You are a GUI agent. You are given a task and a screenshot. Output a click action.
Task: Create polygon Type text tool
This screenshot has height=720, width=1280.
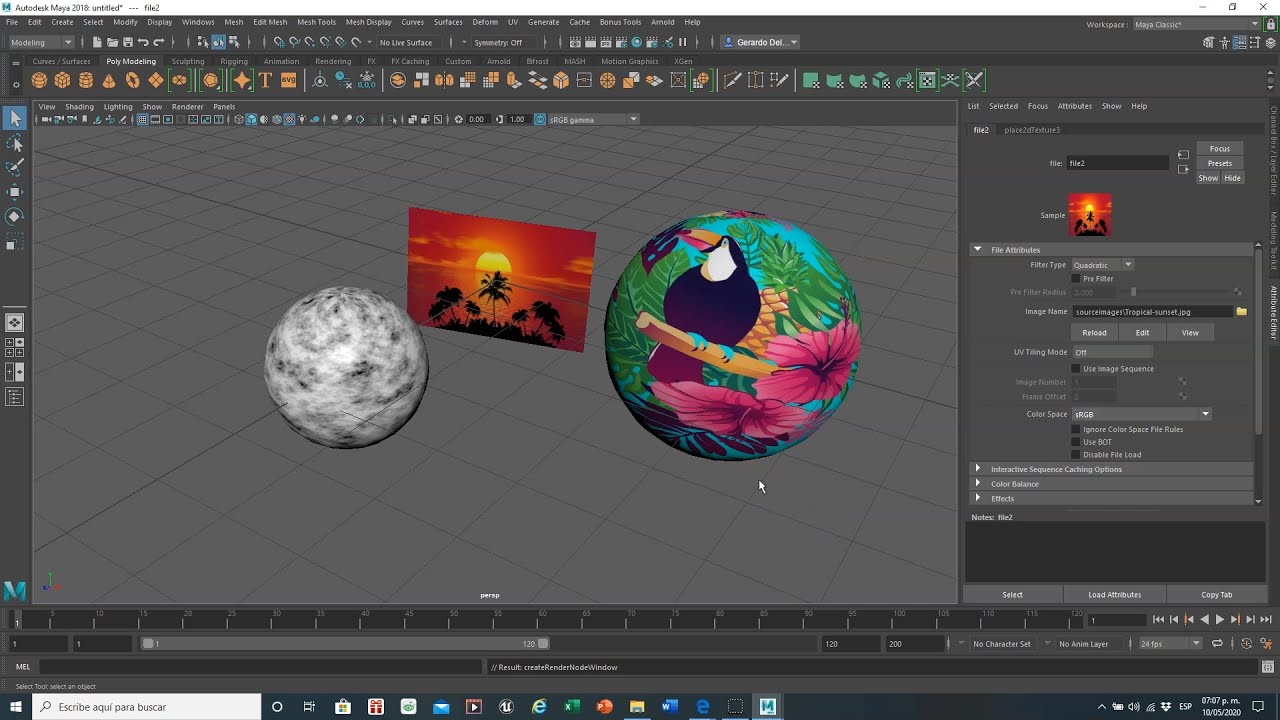[x=265, y=80]
